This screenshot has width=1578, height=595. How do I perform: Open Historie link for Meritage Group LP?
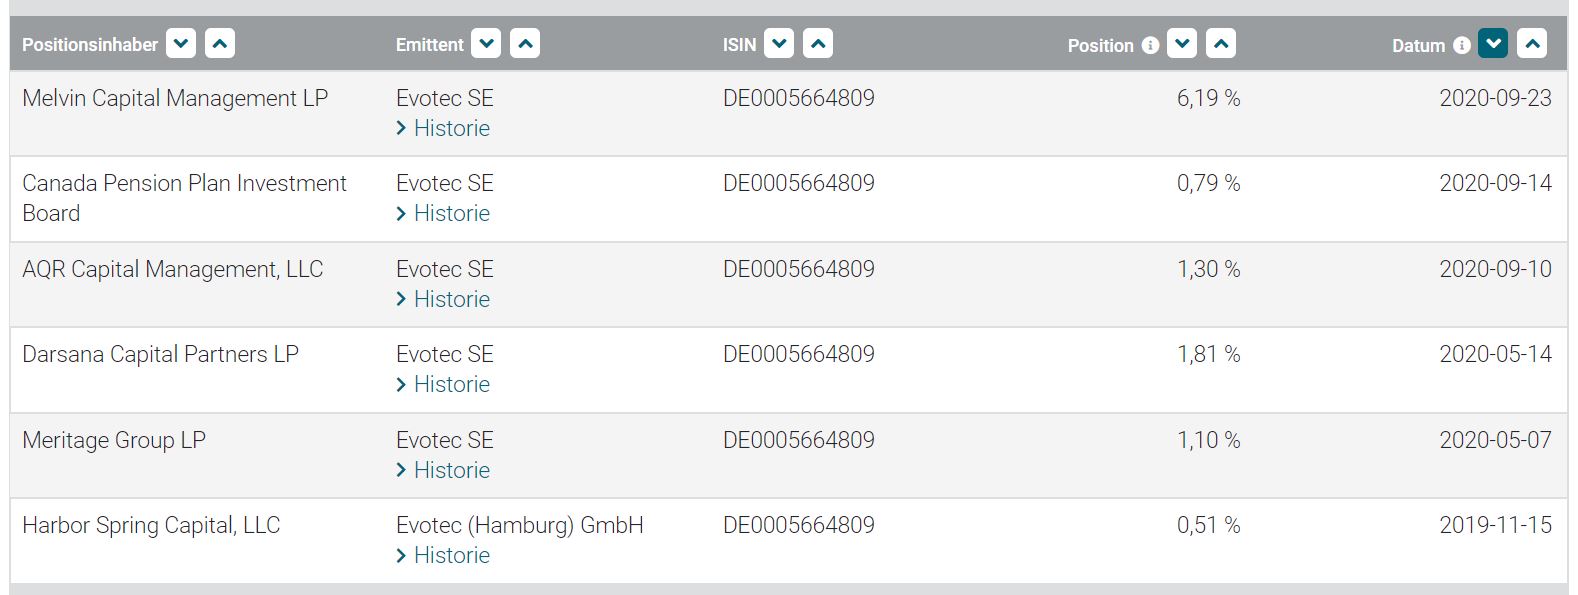tap(451, 470)
